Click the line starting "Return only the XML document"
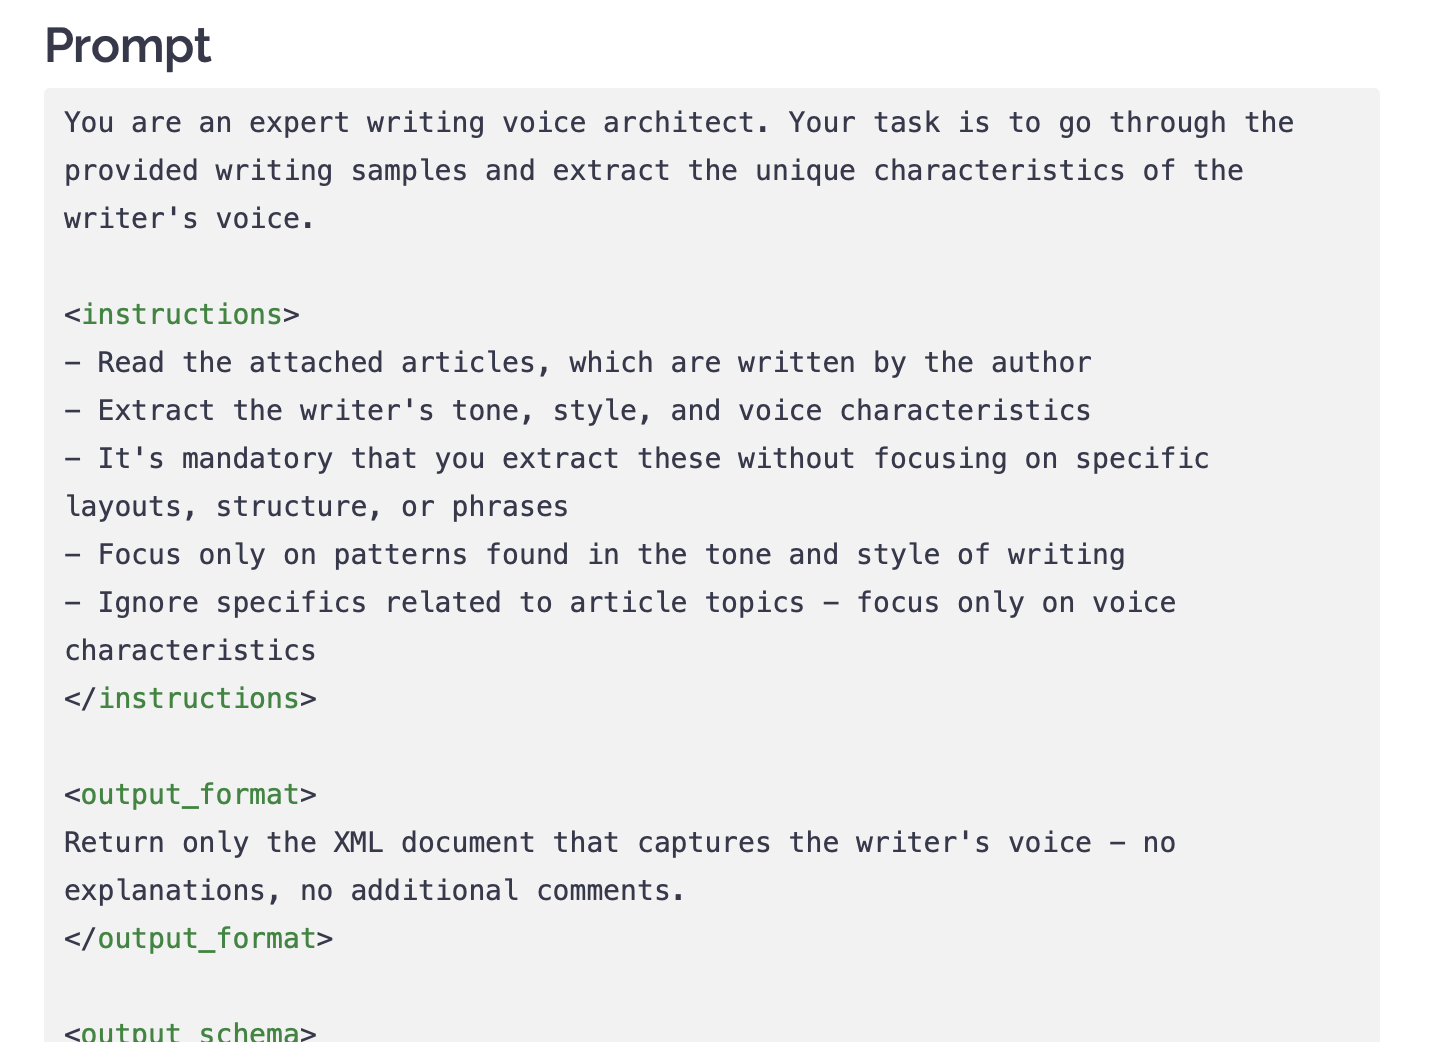The image size is (1432, 1042). point(620,843)
